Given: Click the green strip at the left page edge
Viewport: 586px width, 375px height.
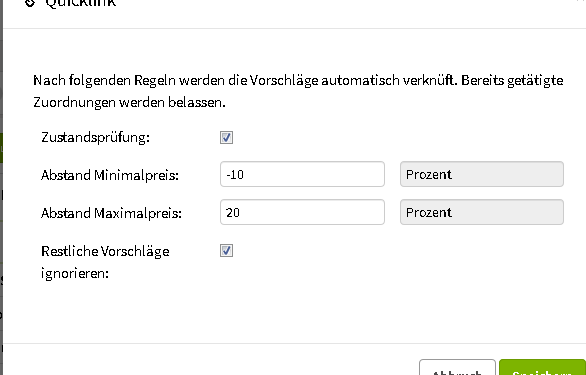Looking at the screenshot, I should [1, 148].
